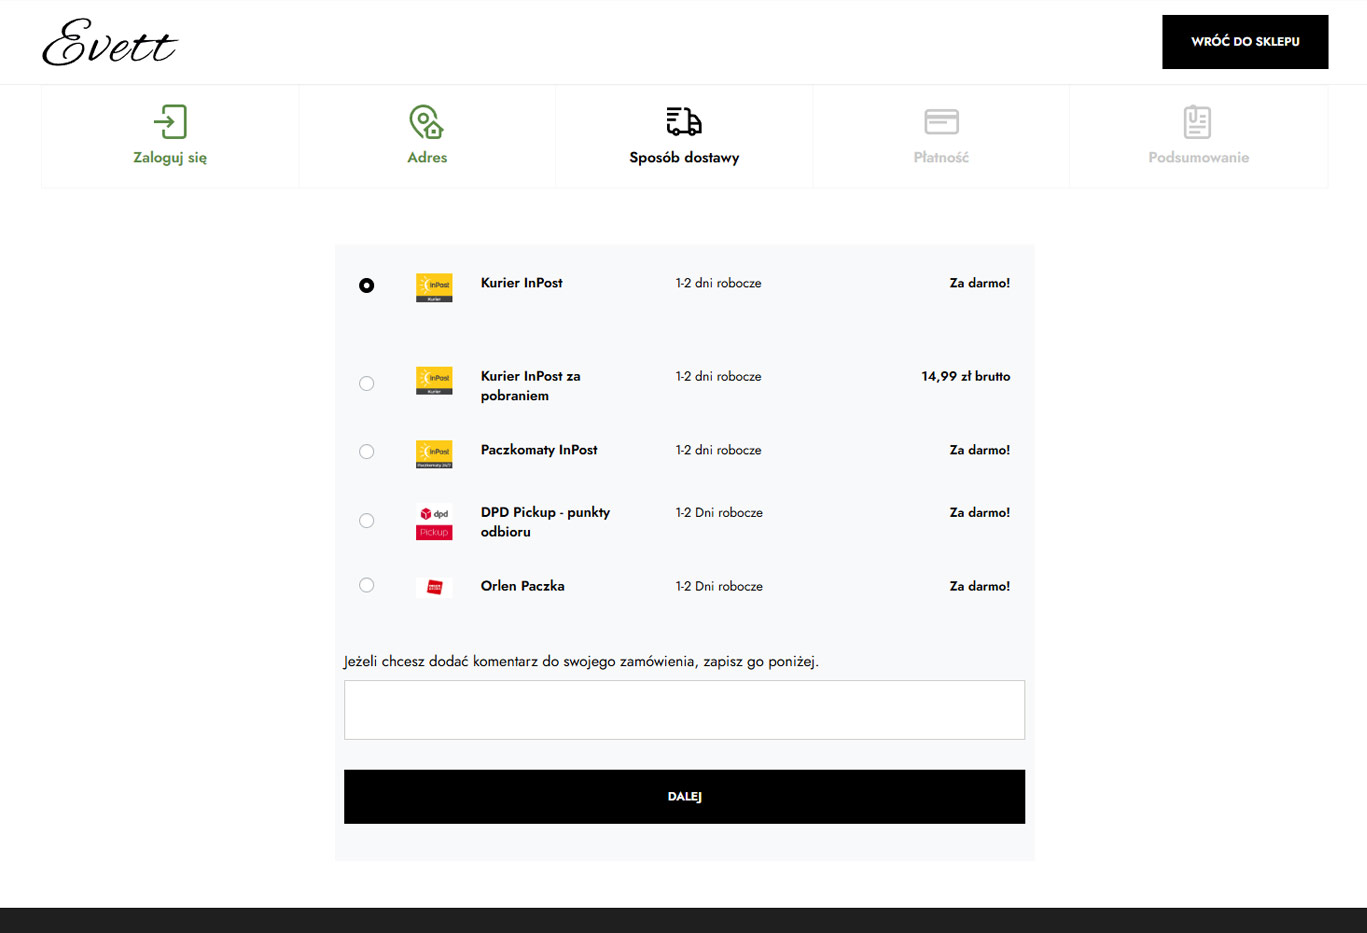Select Orlen Paczka radio button
1367x933 pixels.
click(367, 586)
